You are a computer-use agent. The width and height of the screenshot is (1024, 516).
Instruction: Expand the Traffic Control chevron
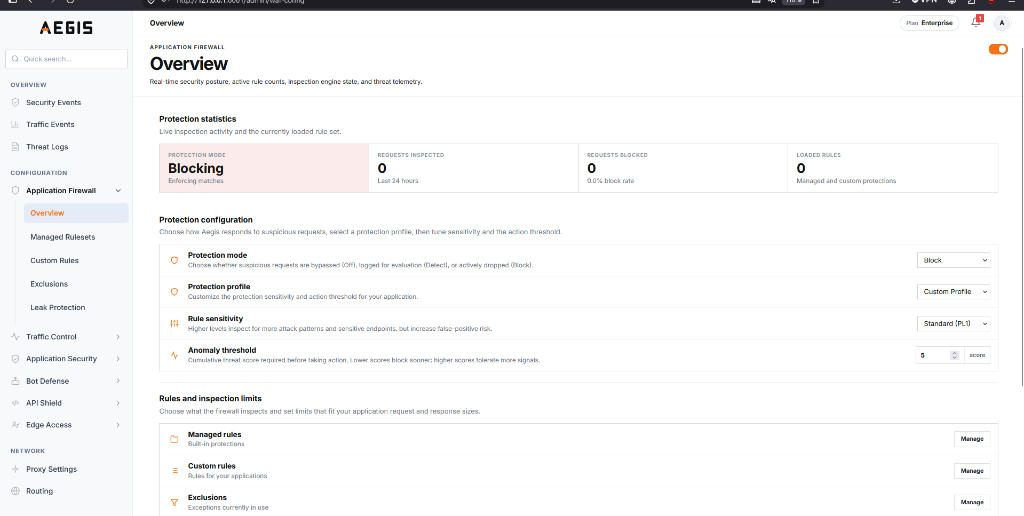tap(118, 337)
